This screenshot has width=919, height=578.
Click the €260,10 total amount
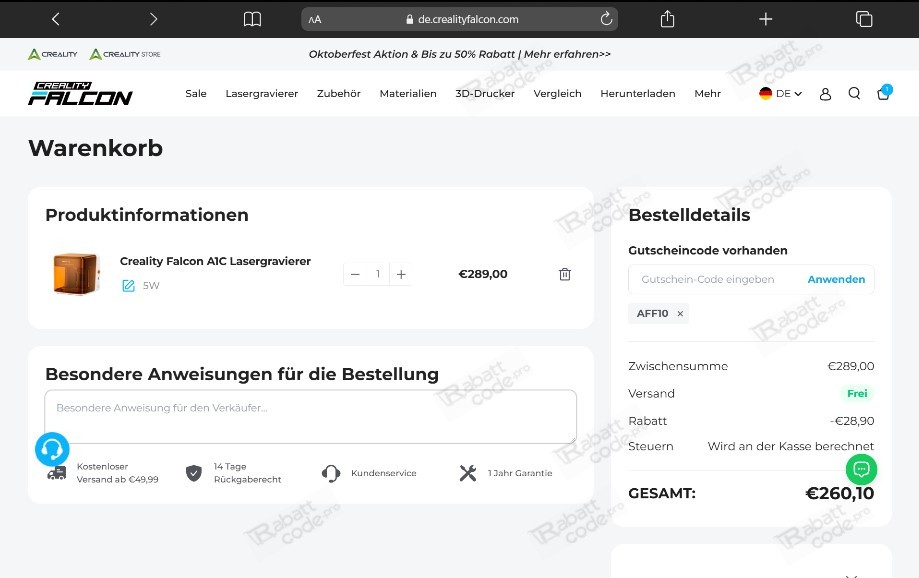(839, 494)
